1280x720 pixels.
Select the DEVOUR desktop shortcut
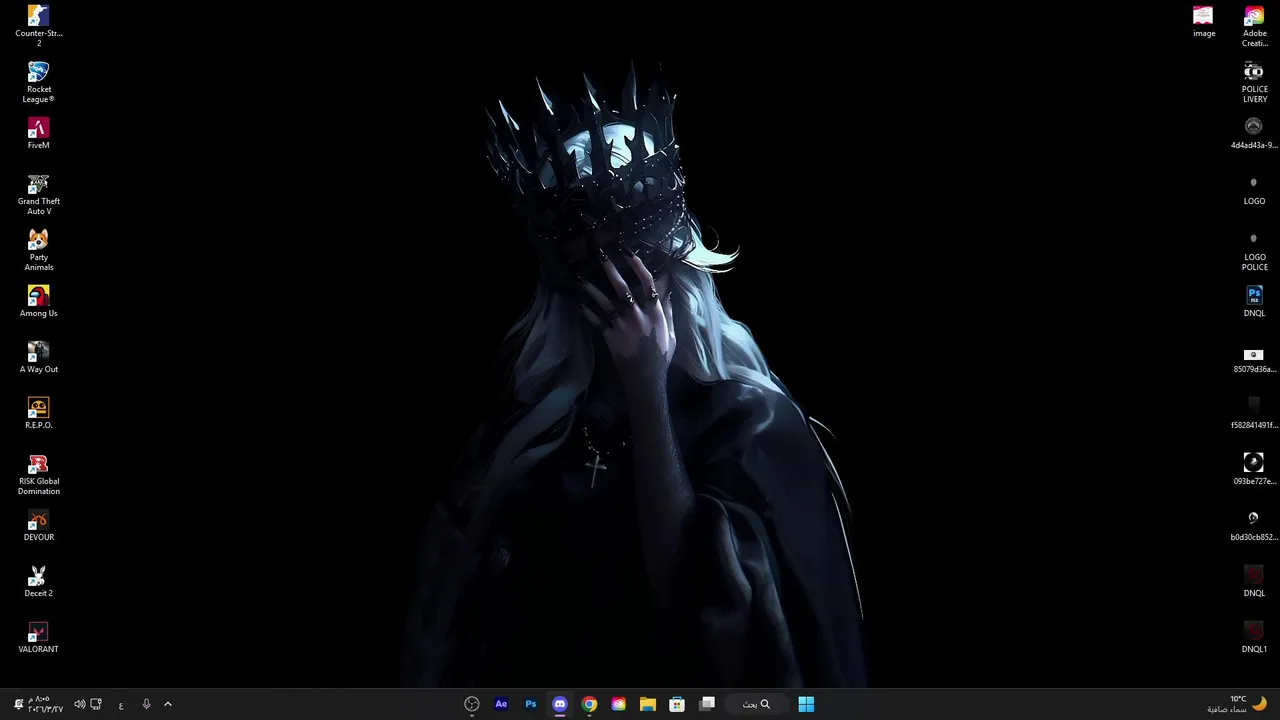point(38,526)
